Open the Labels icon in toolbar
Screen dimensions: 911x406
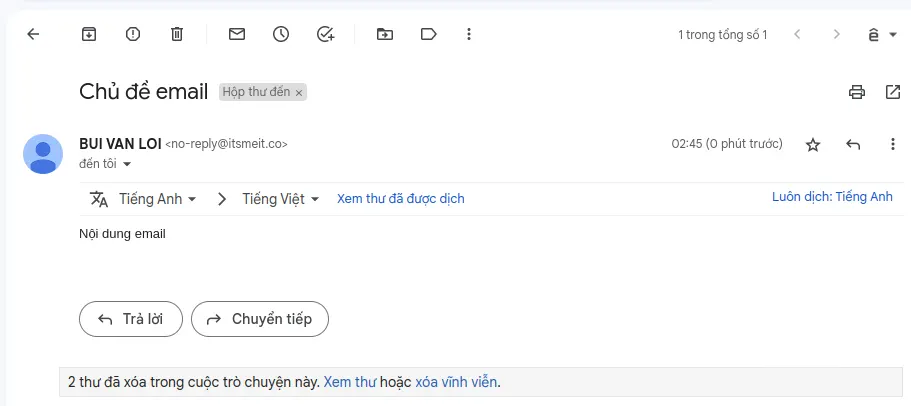[429, 34]
